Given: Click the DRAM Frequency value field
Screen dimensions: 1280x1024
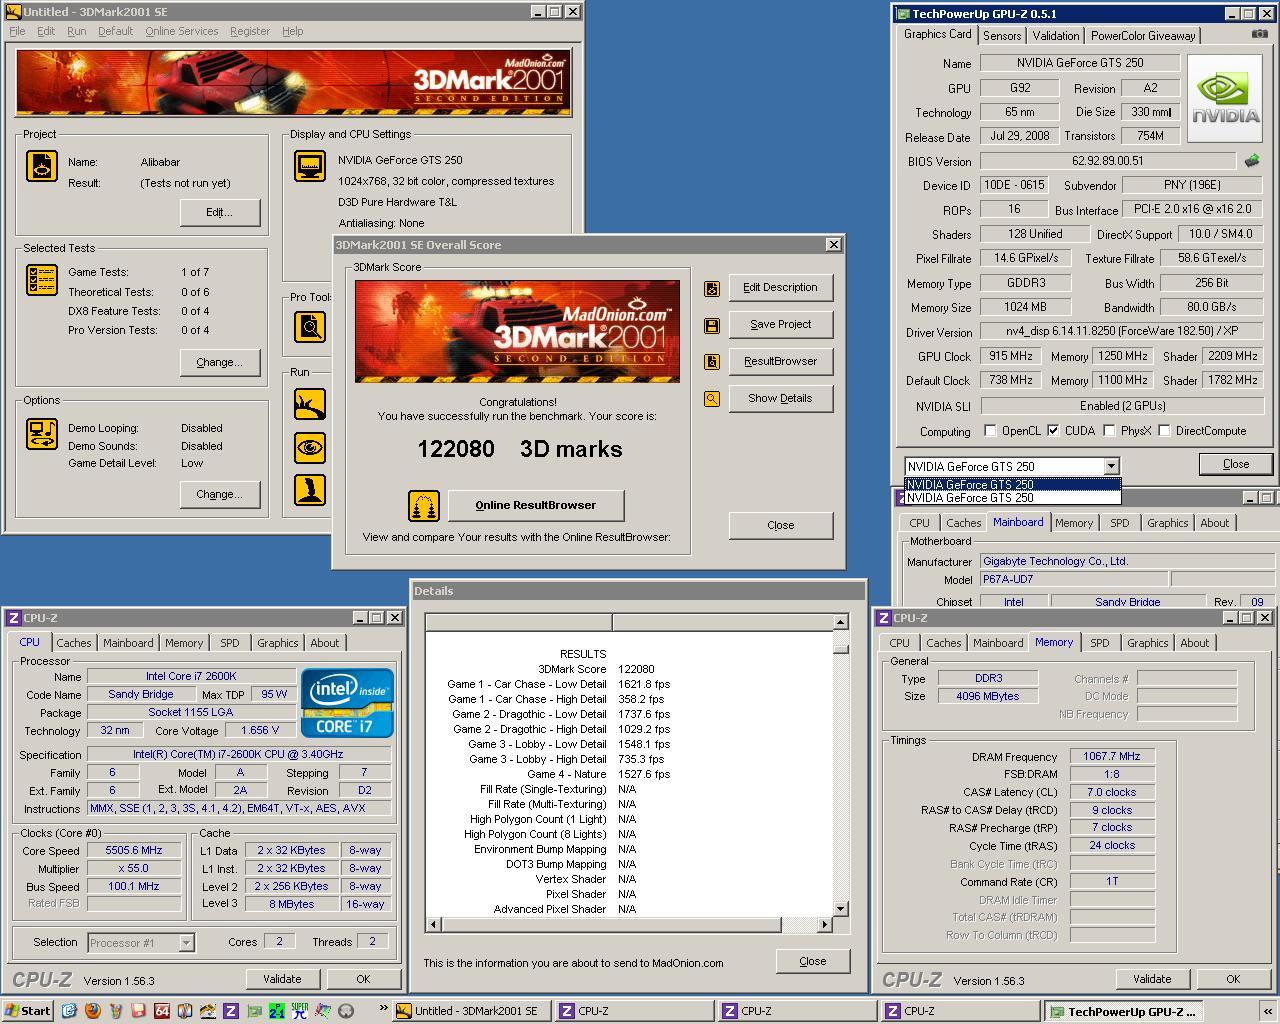Looking at the screenshot, I should (1112, 757).
